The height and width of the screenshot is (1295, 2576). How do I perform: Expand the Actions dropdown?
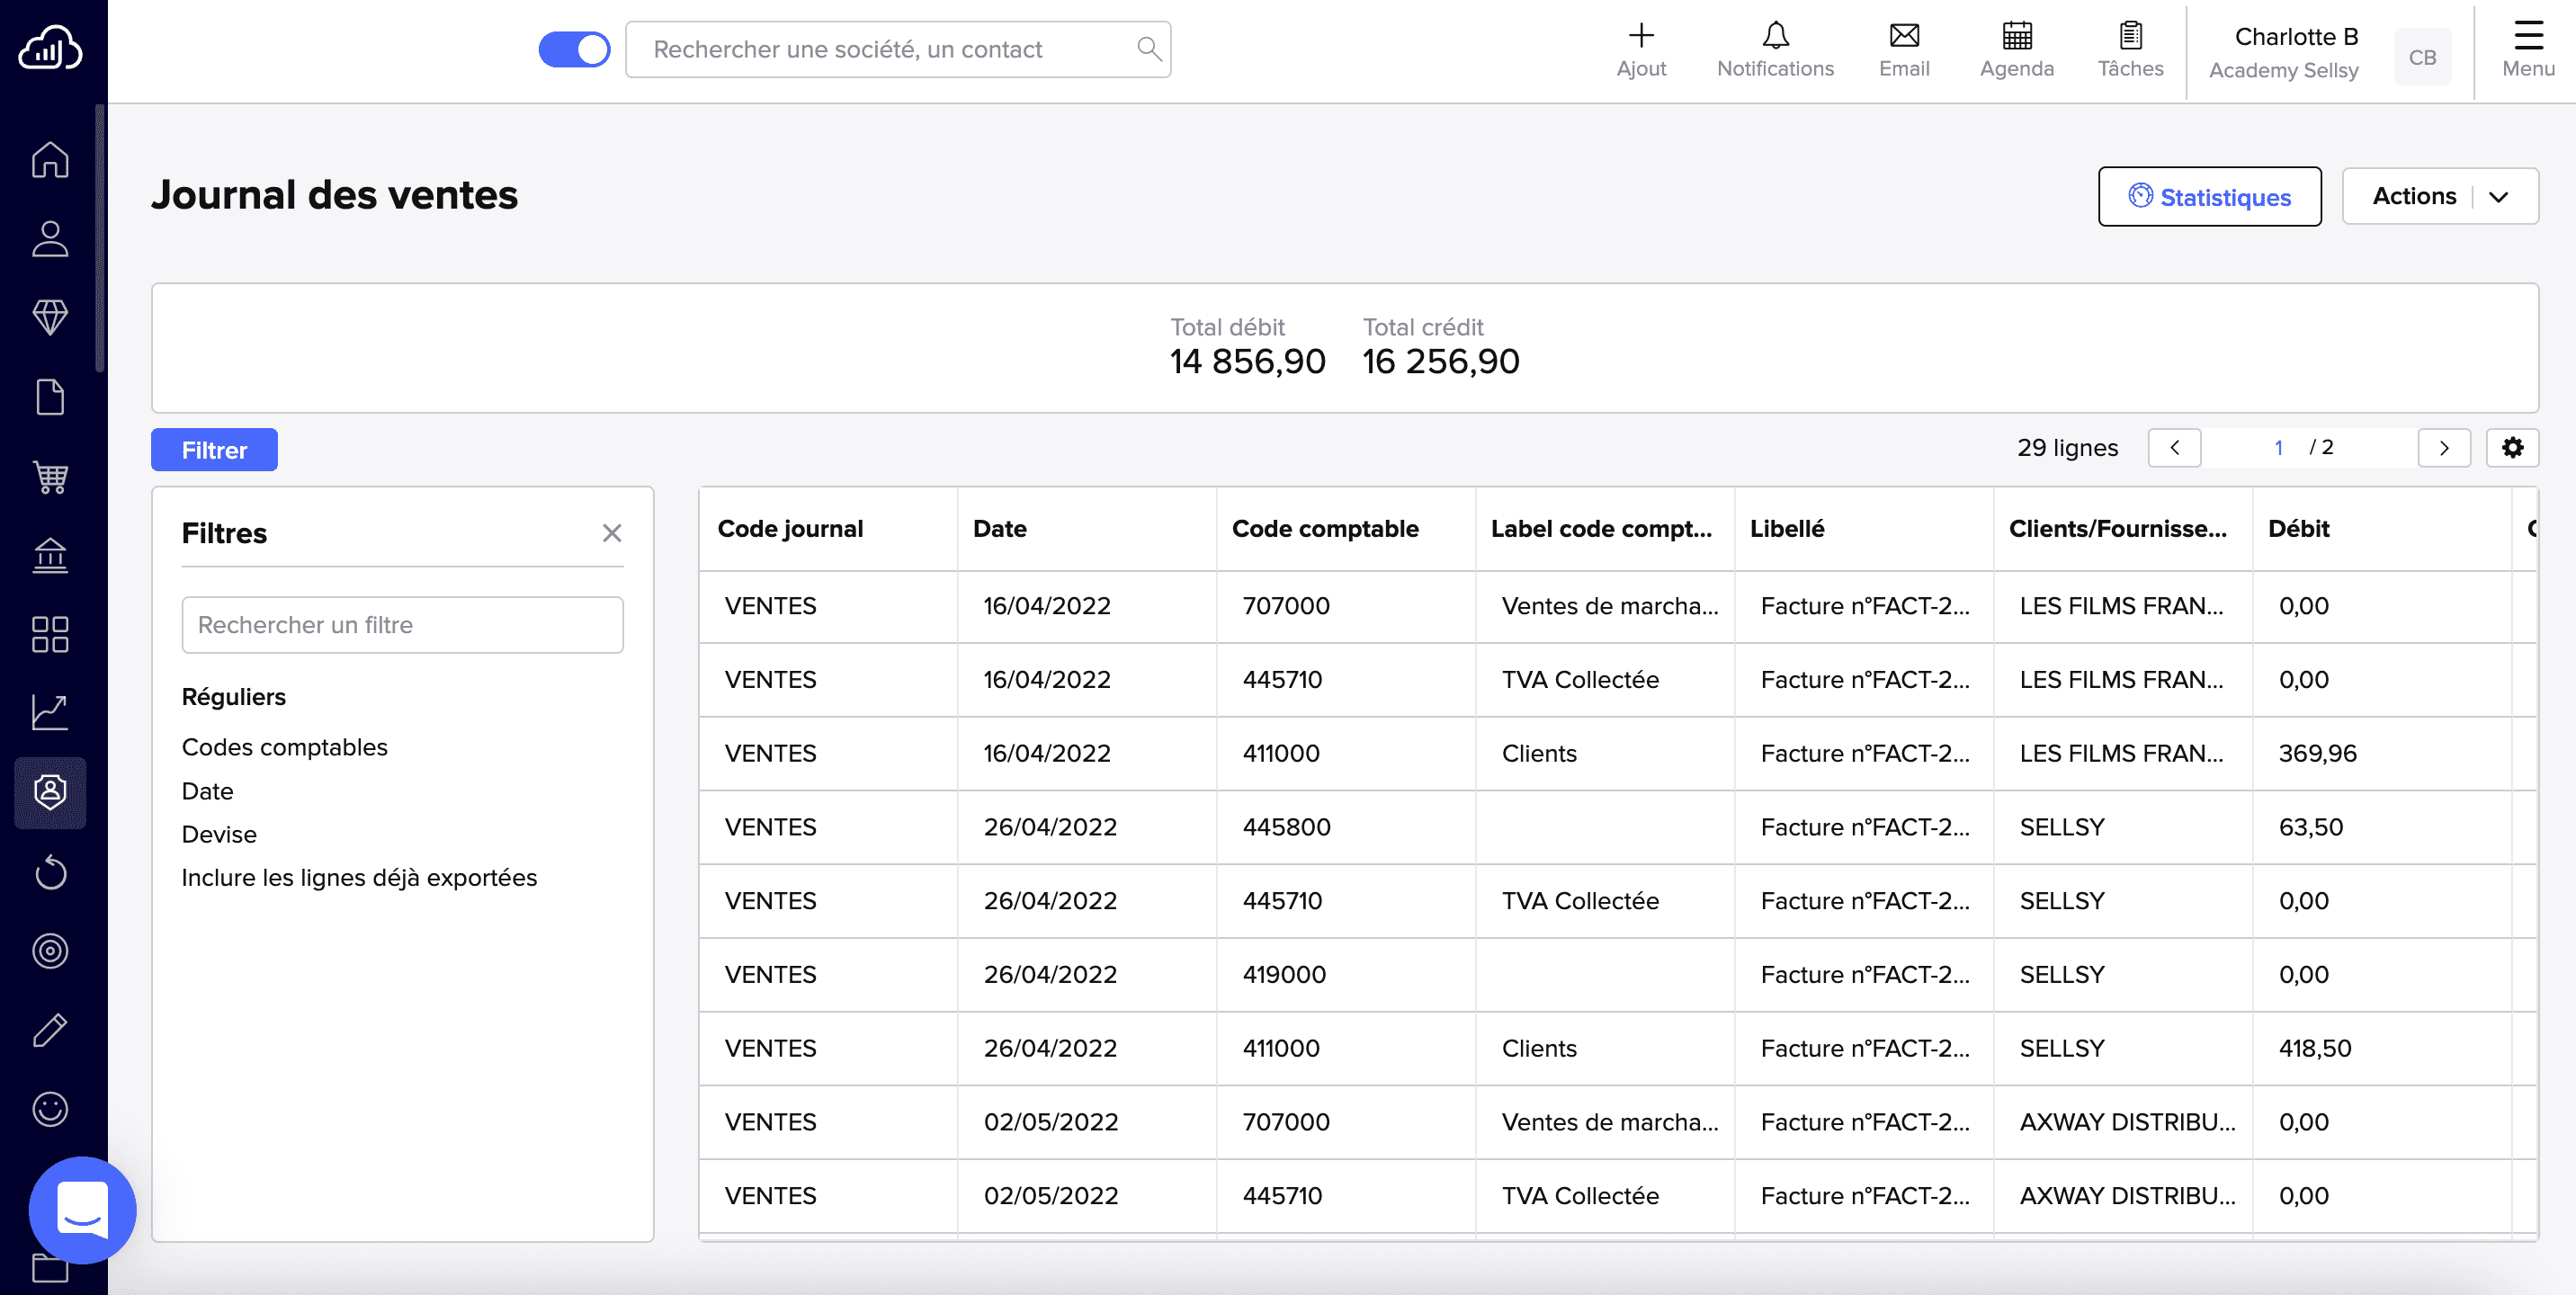[x=2439, y=196]
